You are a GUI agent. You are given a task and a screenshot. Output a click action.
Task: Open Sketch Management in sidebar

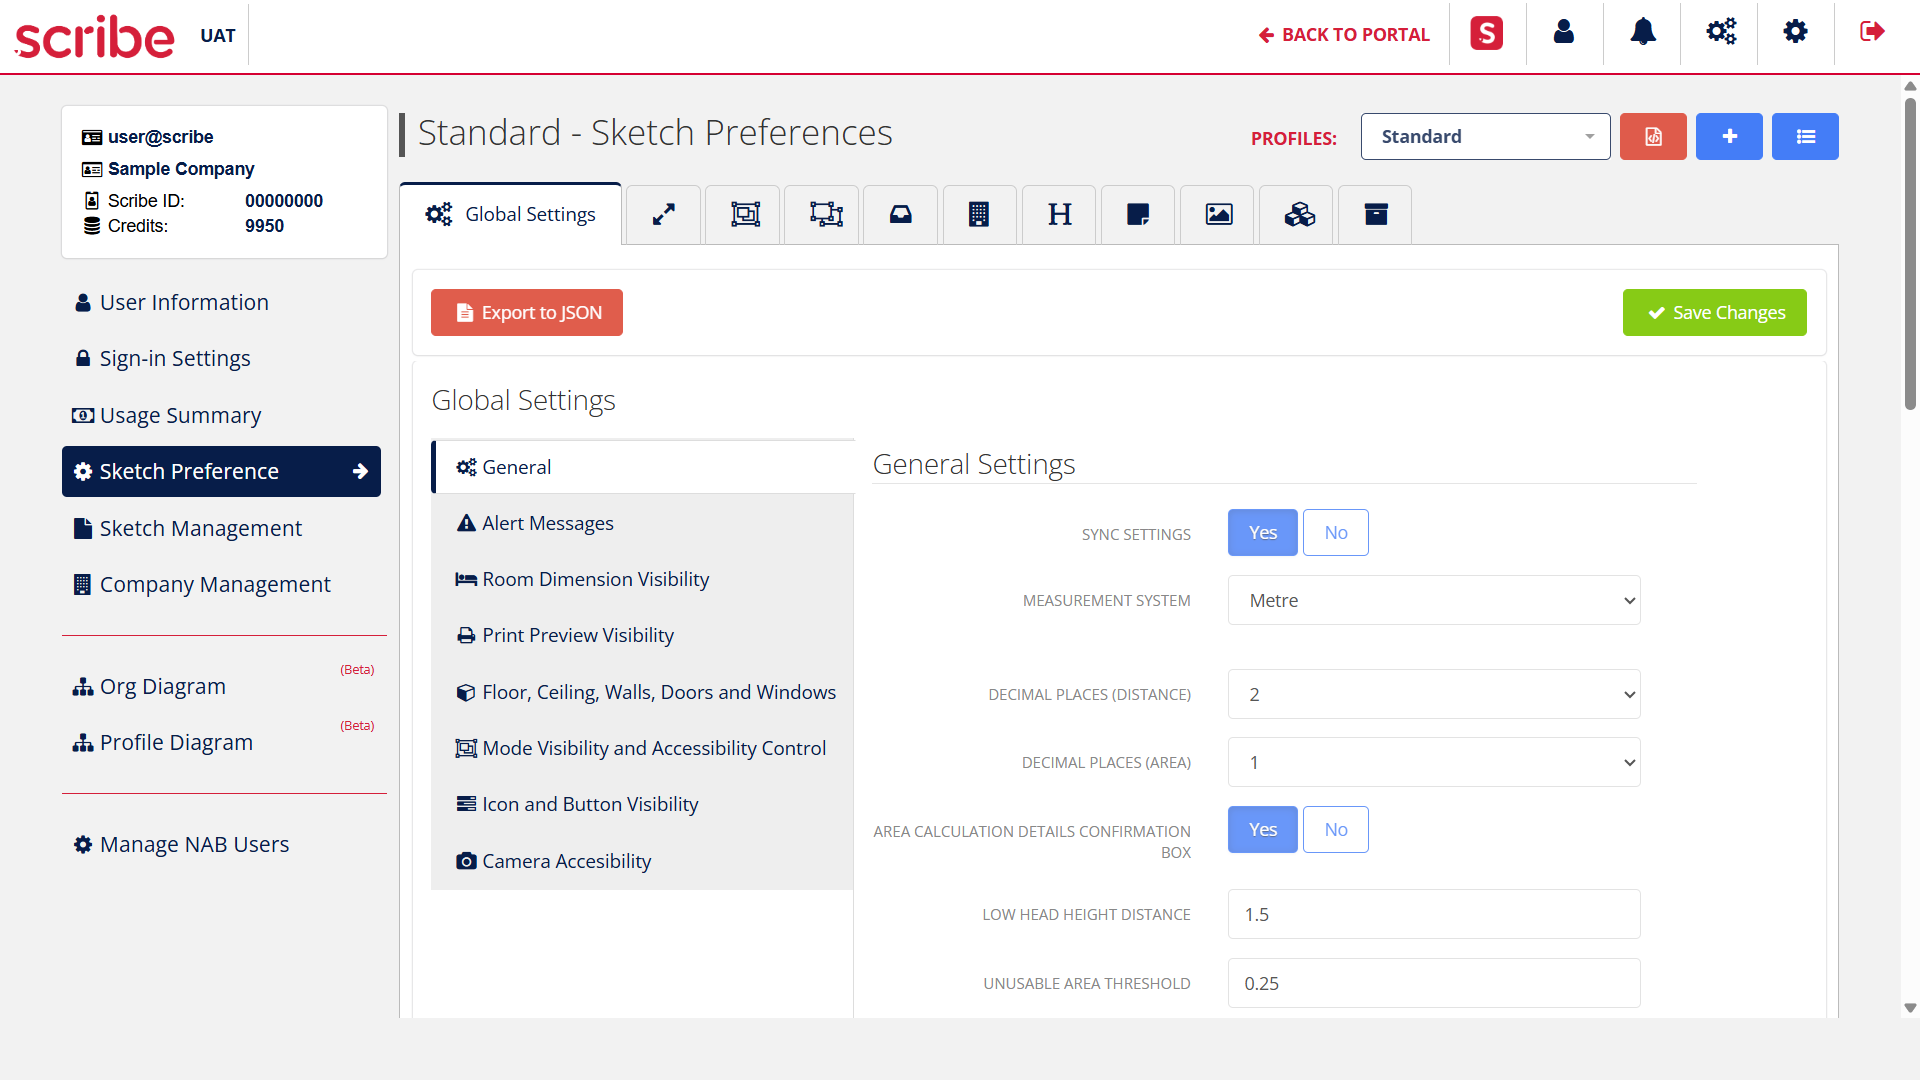pos(200,528)
